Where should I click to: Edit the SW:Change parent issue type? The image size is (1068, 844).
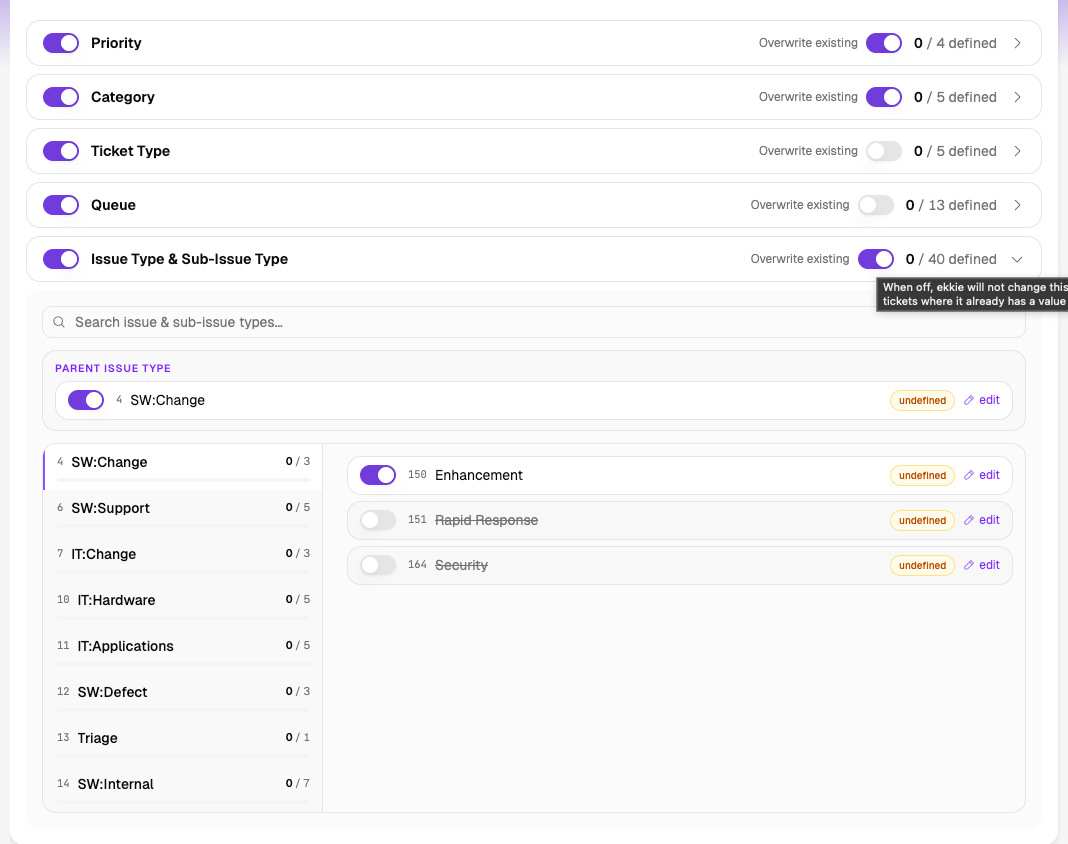tap(981, 400)
